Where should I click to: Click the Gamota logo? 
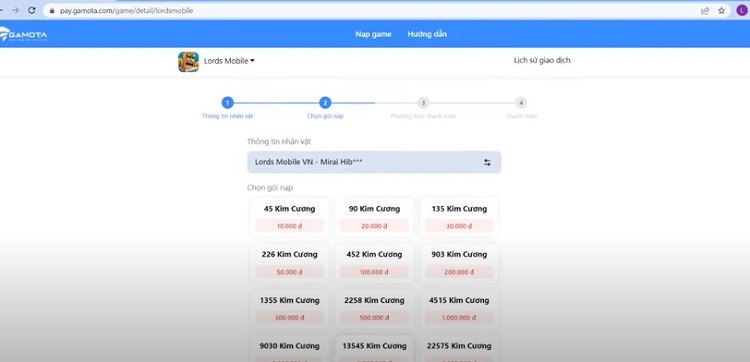pyautogui.click(x=23, y=34)
